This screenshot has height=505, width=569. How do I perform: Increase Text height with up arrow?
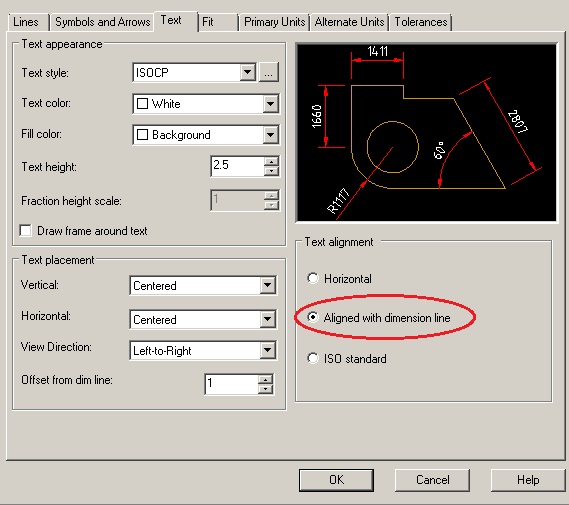pos(271,161)
